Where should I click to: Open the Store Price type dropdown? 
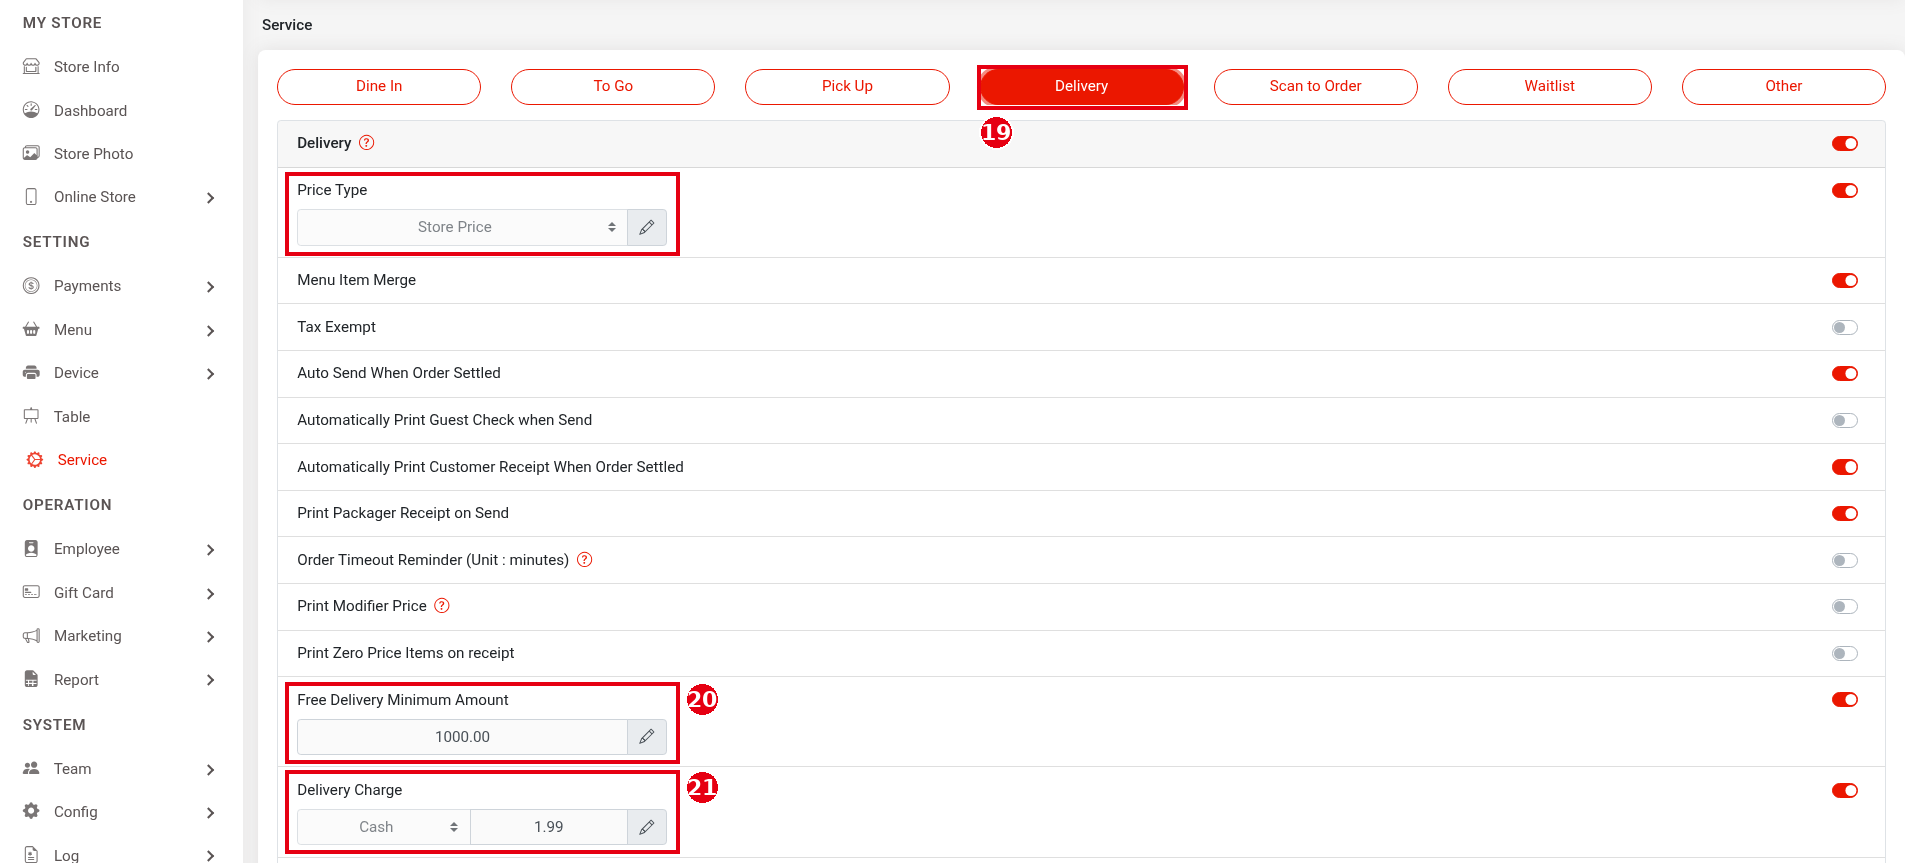click(462, 227)
